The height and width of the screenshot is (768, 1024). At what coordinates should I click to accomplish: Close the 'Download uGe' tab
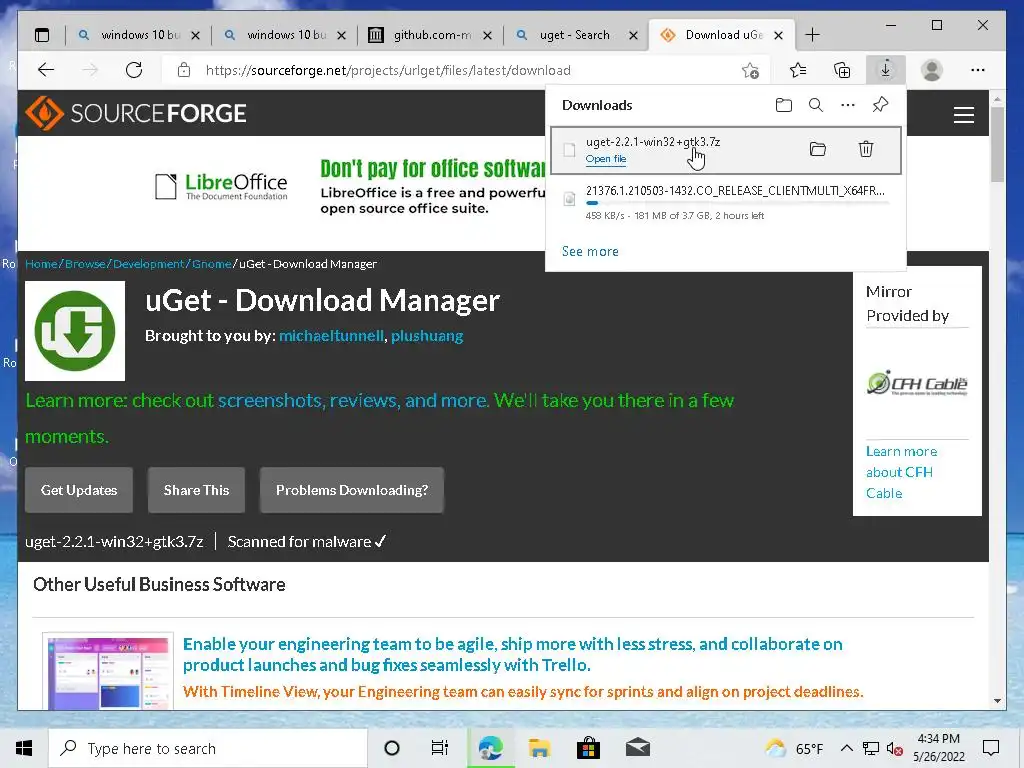pos(778,36)
